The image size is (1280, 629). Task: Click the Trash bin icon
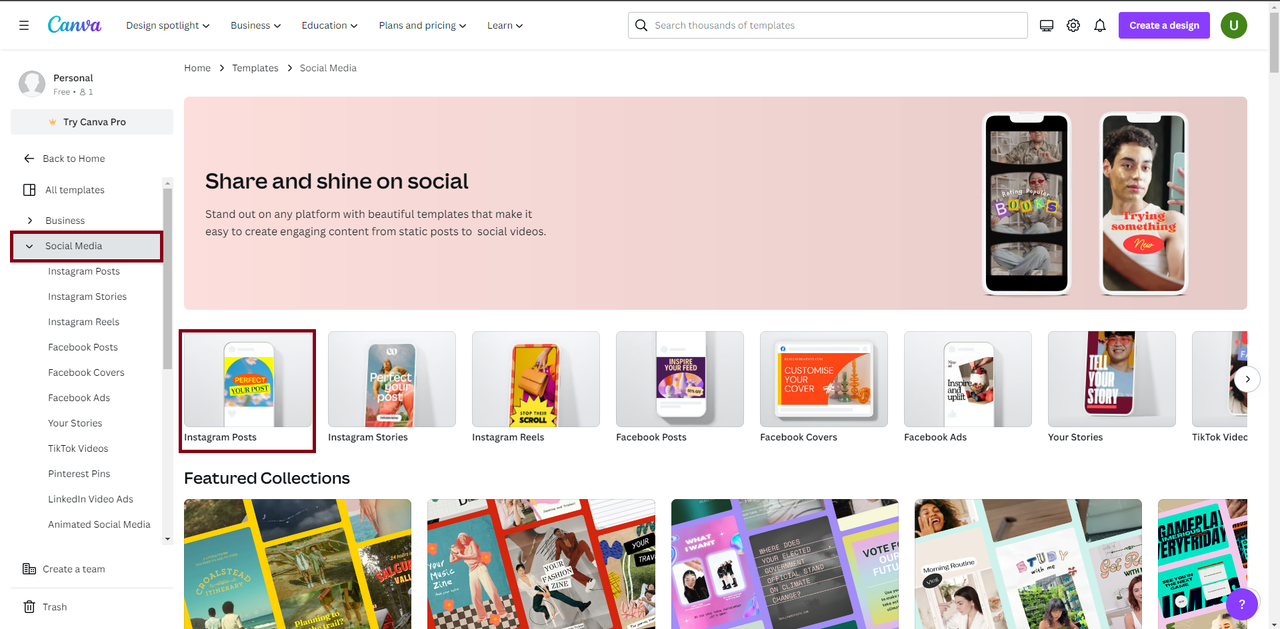coord(29,607)
